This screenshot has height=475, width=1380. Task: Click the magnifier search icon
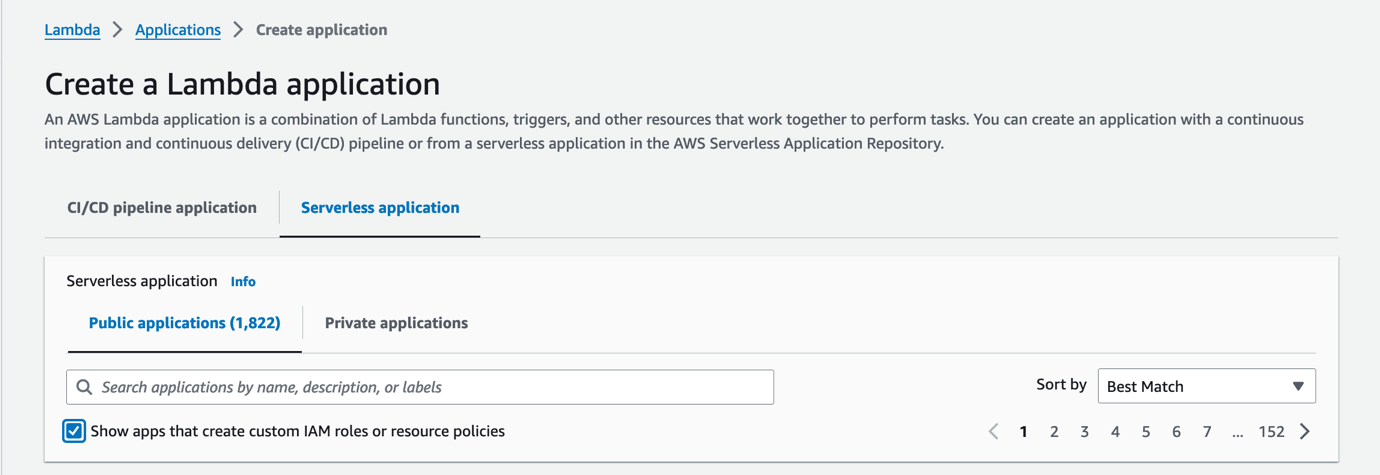pyautogui.click(x=85, y=387)
